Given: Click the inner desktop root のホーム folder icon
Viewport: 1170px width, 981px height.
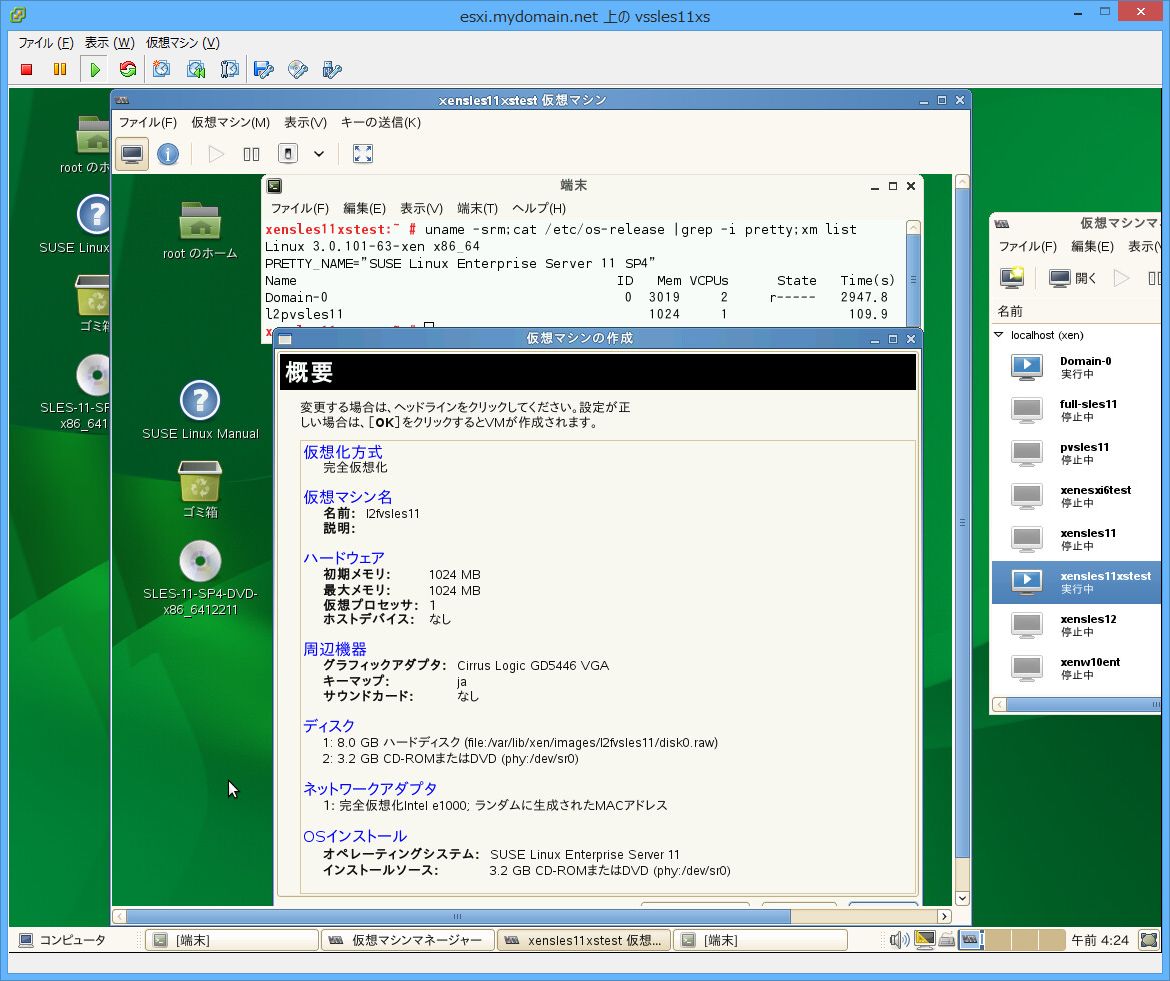Looking at the screenshot, I should point(200,221).
